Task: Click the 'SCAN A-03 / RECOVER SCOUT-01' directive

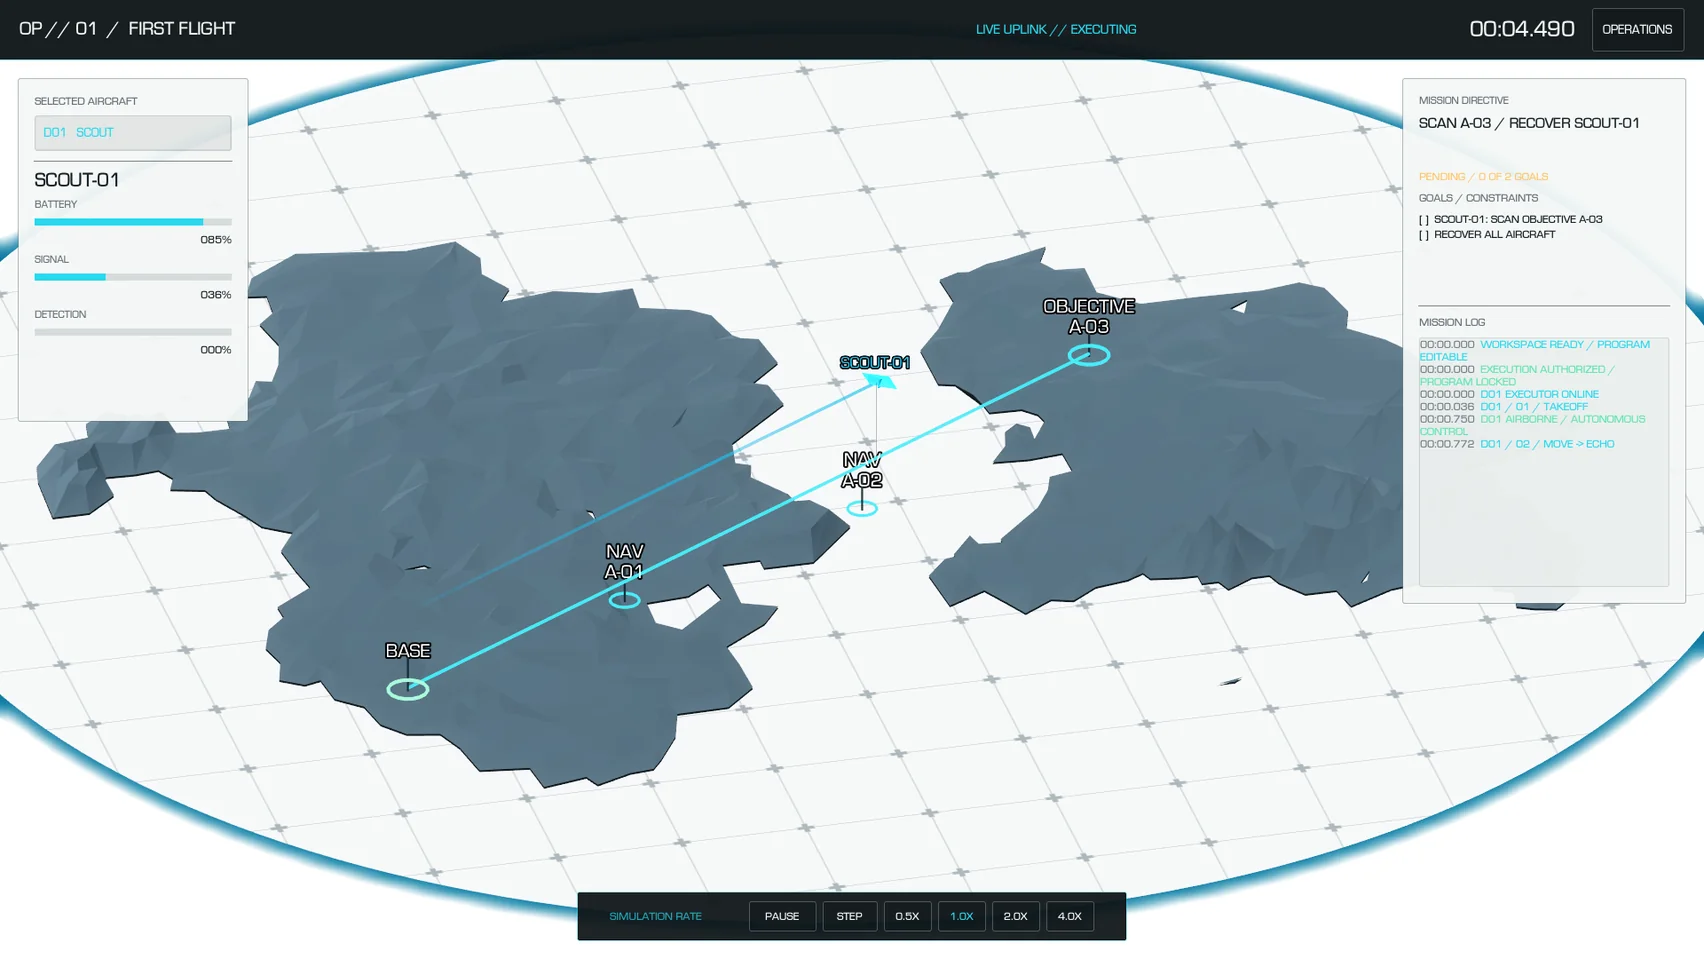Action: [x=1529, y=123]
